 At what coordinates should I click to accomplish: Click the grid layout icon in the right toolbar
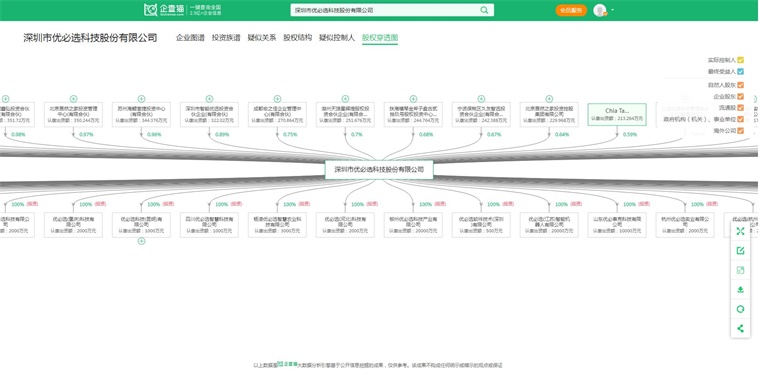740,270
